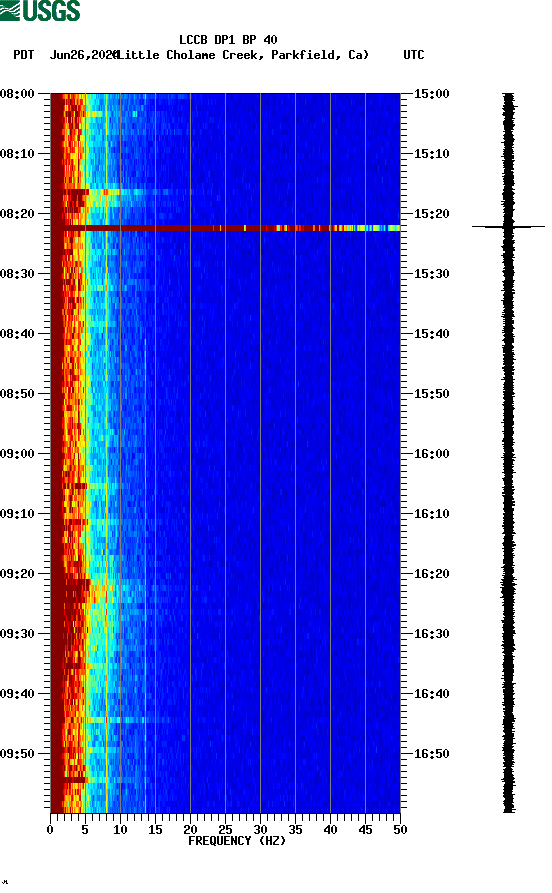Click the seismogram waveform trace near 16:00
Screen dimensions: 552x893
[508, 454]
